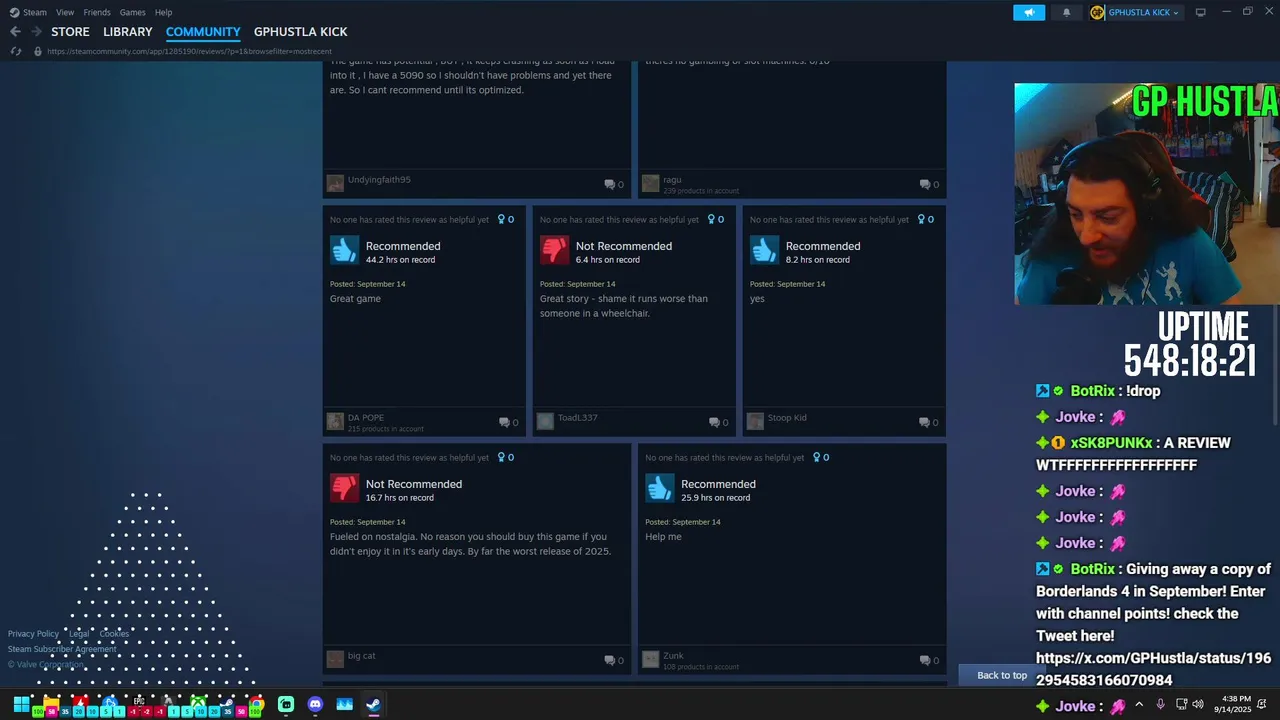Open the Xbox app taskbar icon
This screenshot has height=720, width=1280.
[x=199, y=704]
